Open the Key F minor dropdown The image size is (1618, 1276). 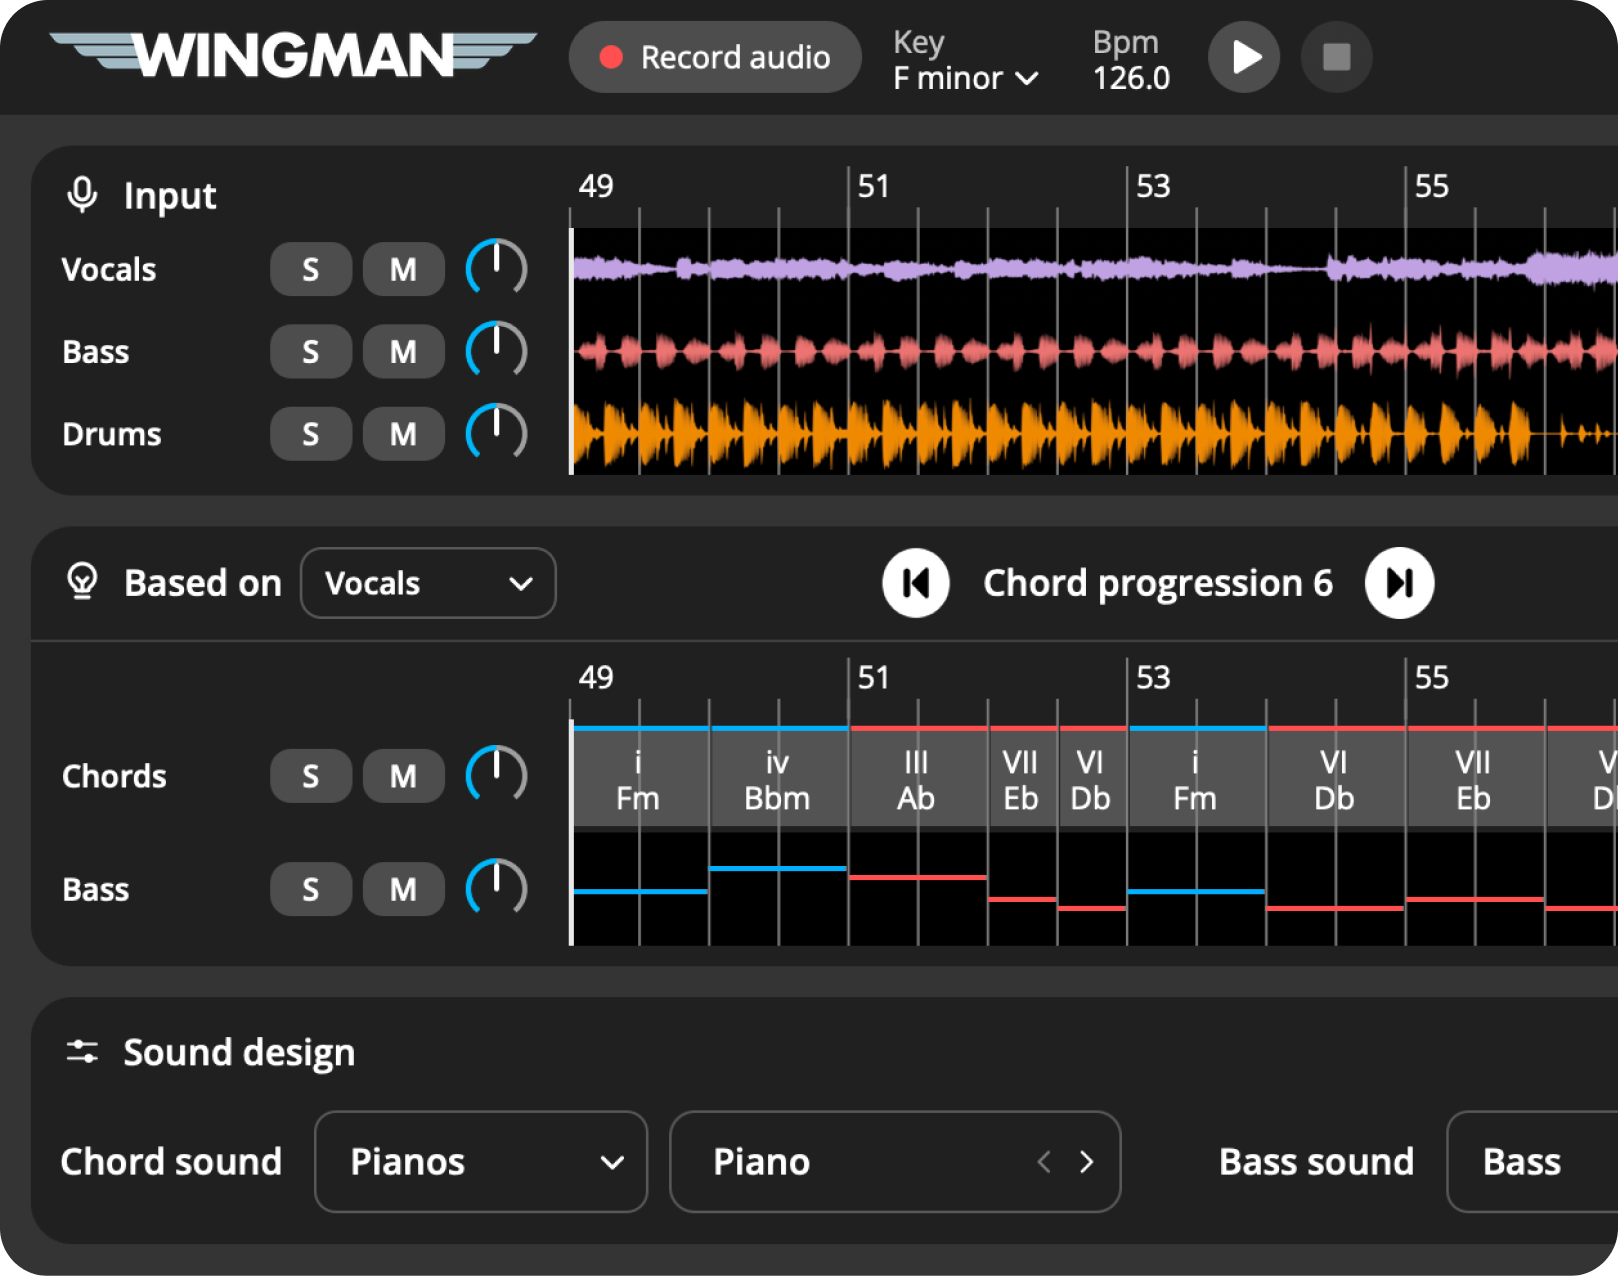pos(965,78)
